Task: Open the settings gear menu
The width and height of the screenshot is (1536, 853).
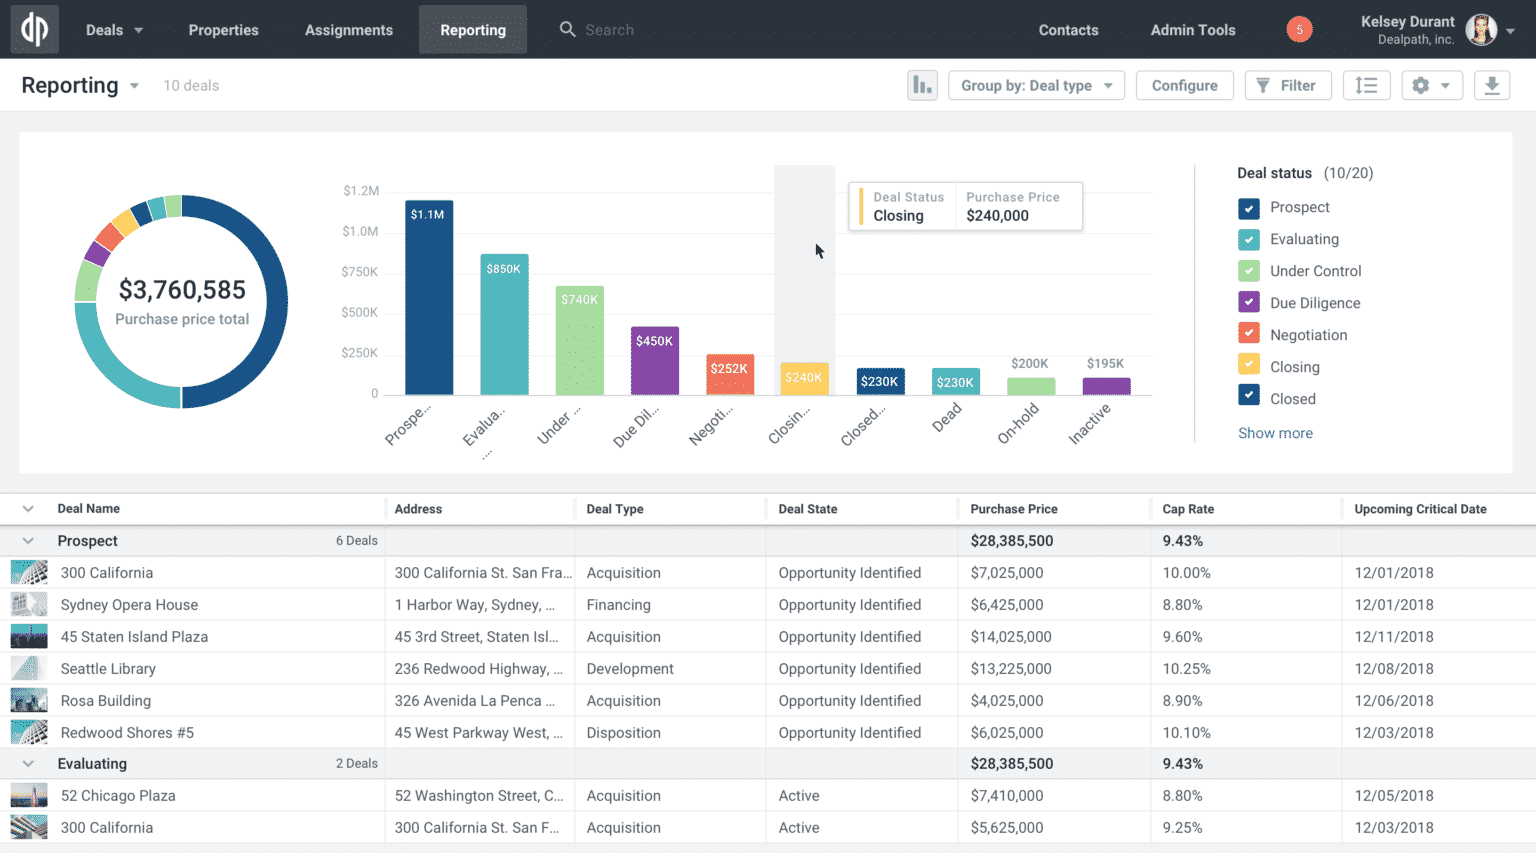Action: tap(1430, 85)
